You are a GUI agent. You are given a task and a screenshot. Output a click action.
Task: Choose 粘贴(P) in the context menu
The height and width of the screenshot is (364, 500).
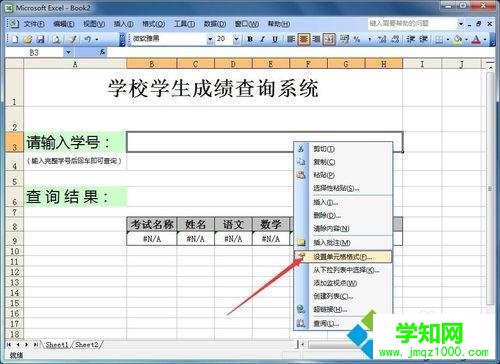click(343, 175)
